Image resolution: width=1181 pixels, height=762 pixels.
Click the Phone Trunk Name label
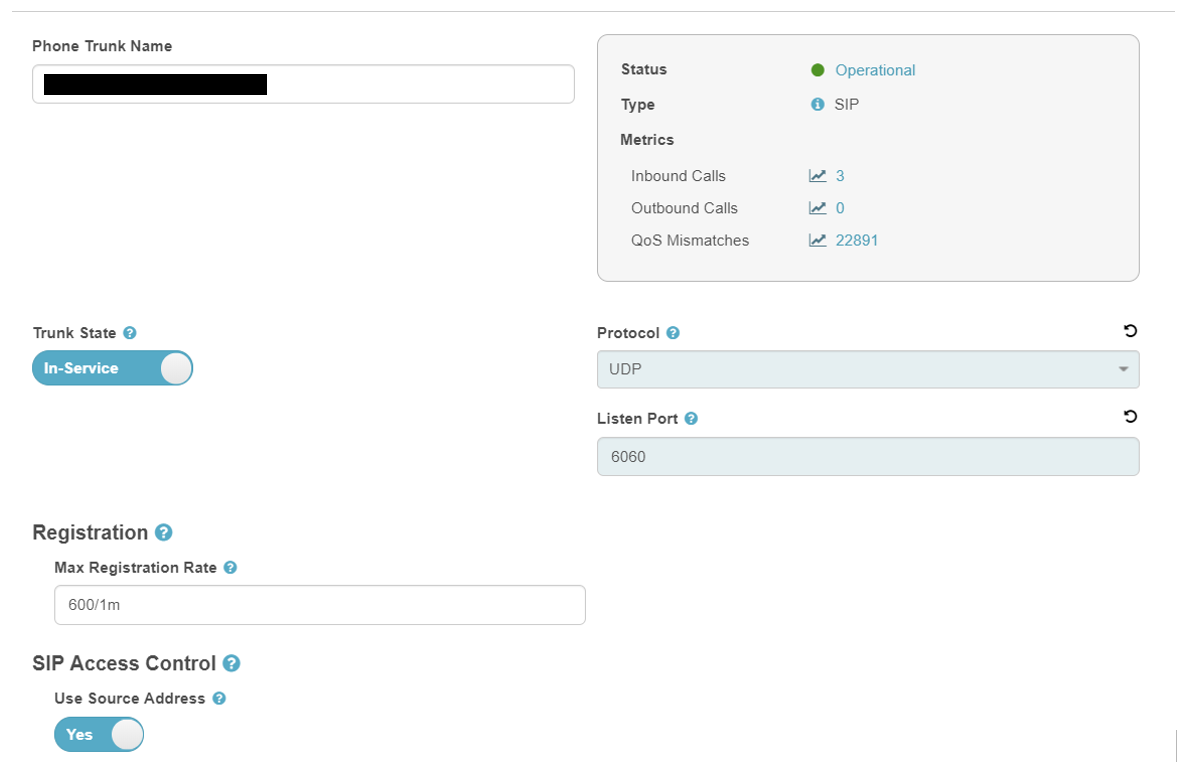[x=102, y=46]
